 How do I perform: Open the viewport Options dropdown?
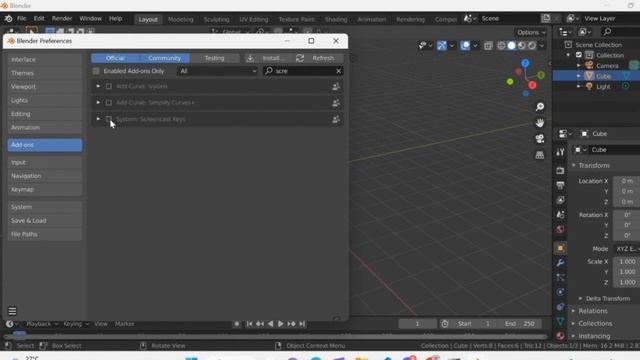[x=531, y=32]
